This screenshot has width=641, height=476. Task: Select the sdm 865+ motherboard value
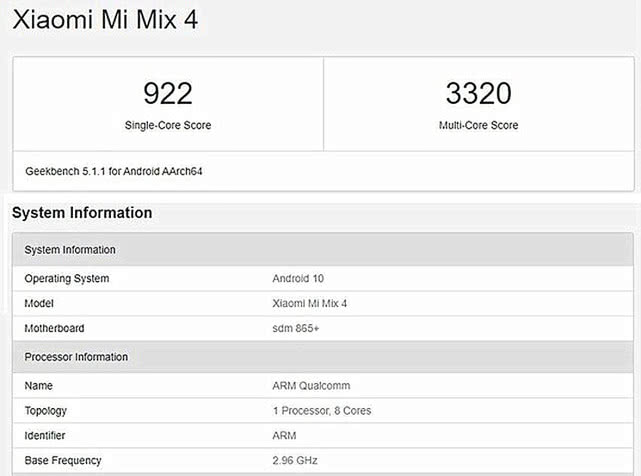point(296,328)
